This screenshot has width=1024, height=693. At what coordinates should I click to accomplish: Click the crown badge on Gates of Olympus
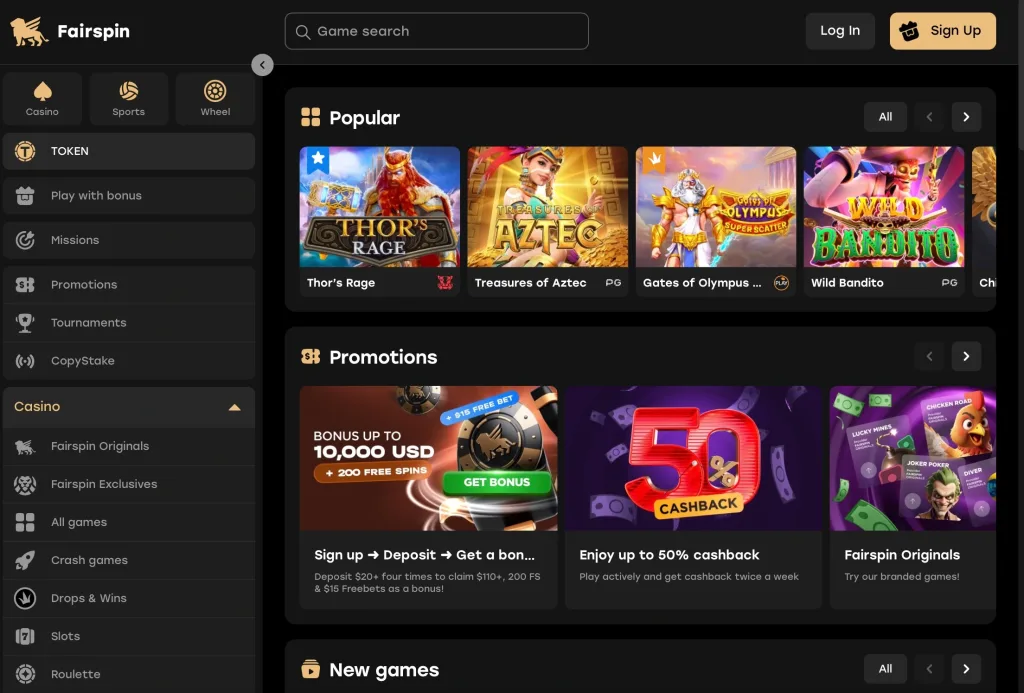point(654,159)
